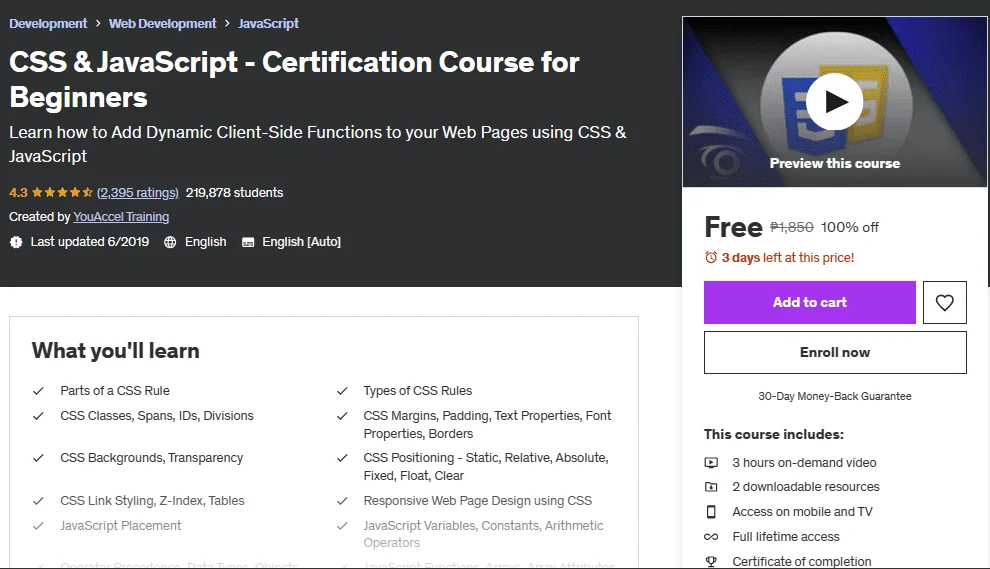Click Certificate of completion text
The height and width of the screenshot is (569, 990).
[802, 561]
